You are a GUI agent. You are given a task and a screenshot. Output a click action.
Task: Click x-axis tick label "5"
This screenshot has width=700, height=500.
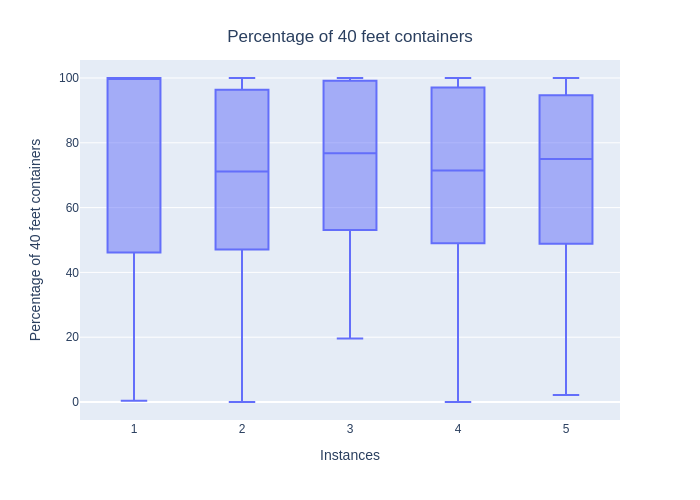[x=566, y=429]
